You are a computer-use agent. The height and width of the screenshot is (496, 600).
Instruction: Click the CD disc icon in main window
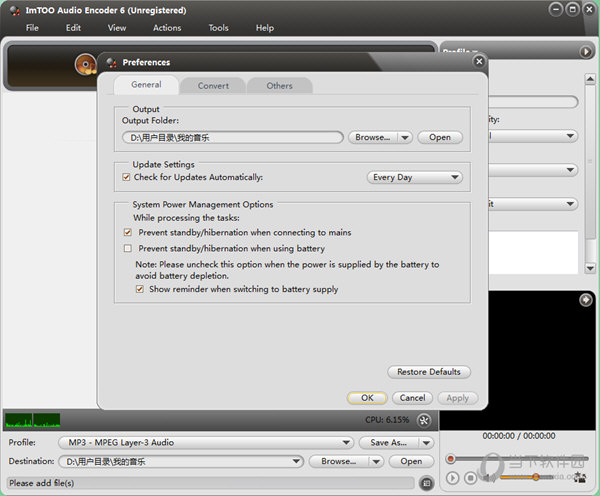(x=86, y=64)
